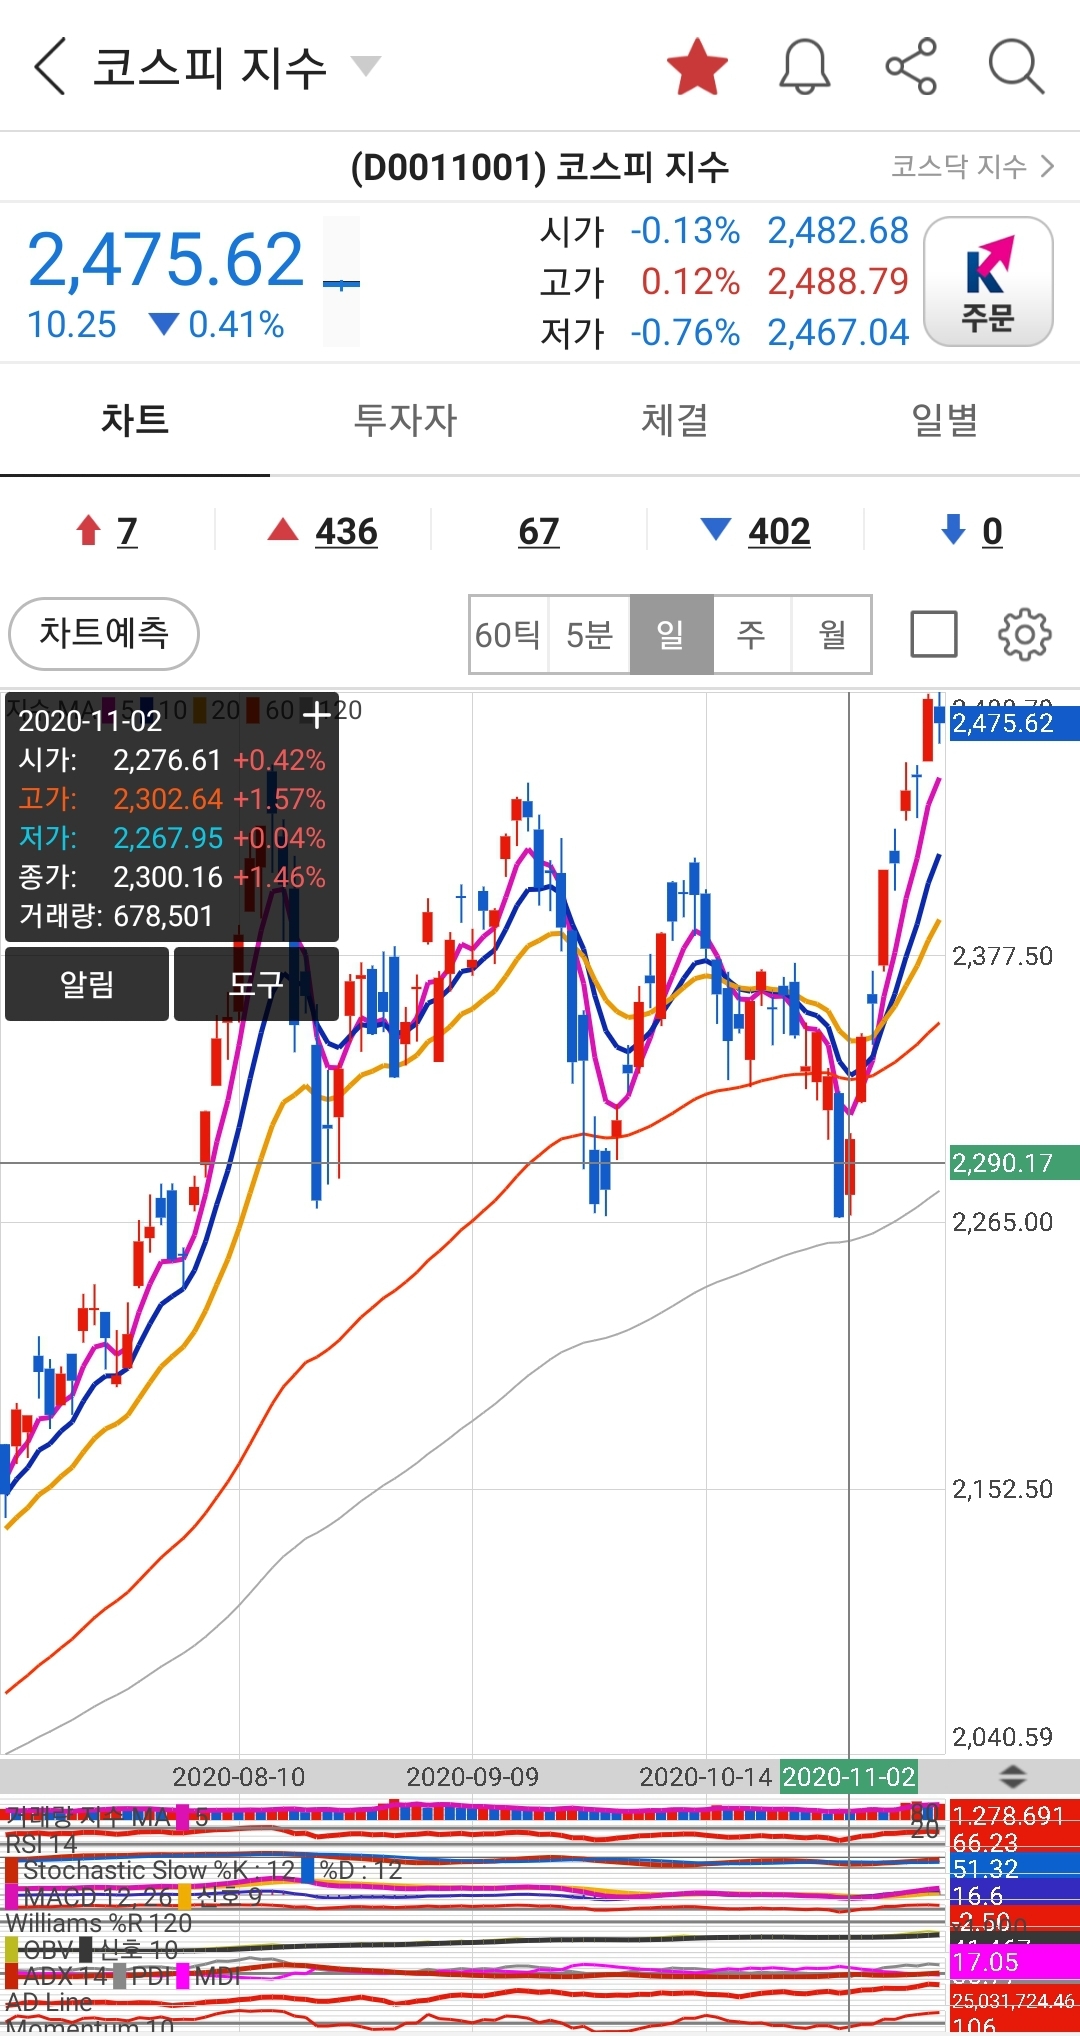Tap the 종가: 2,300.16 popup row
Image resolution: width=1080 pixels, height=2036 pixels.
pyautogui.click(x=172, y=877)
